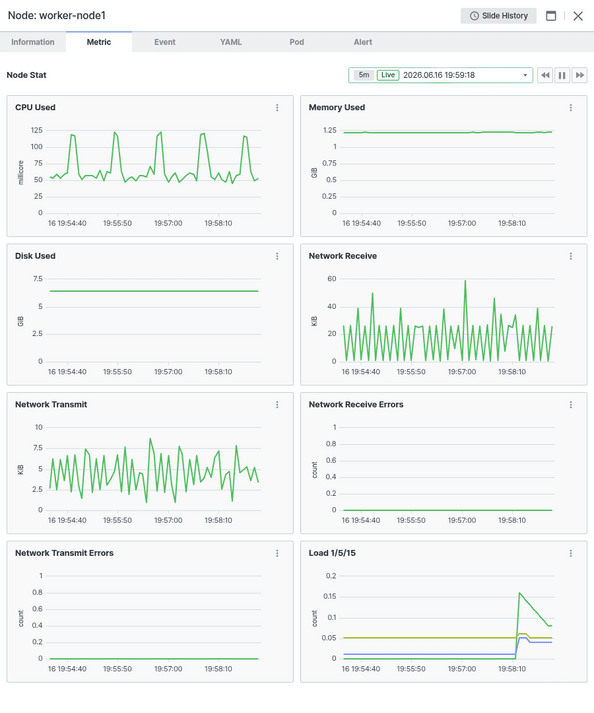
Task: Step backward in time with rewind button
Action: (x=545, y=75)
